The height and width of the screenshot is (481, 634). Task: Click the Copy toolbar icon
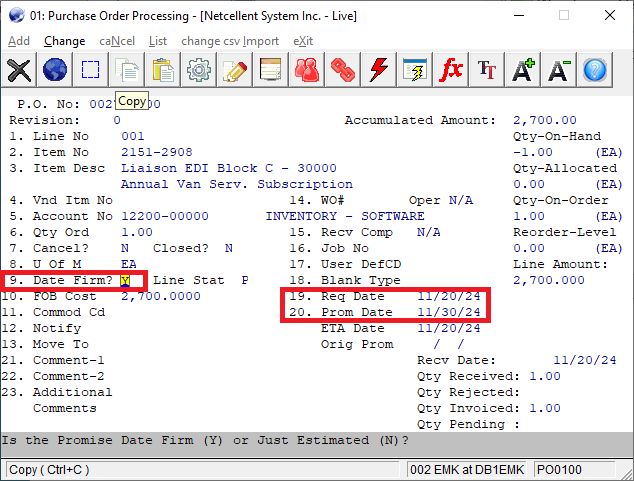[127, 70]
